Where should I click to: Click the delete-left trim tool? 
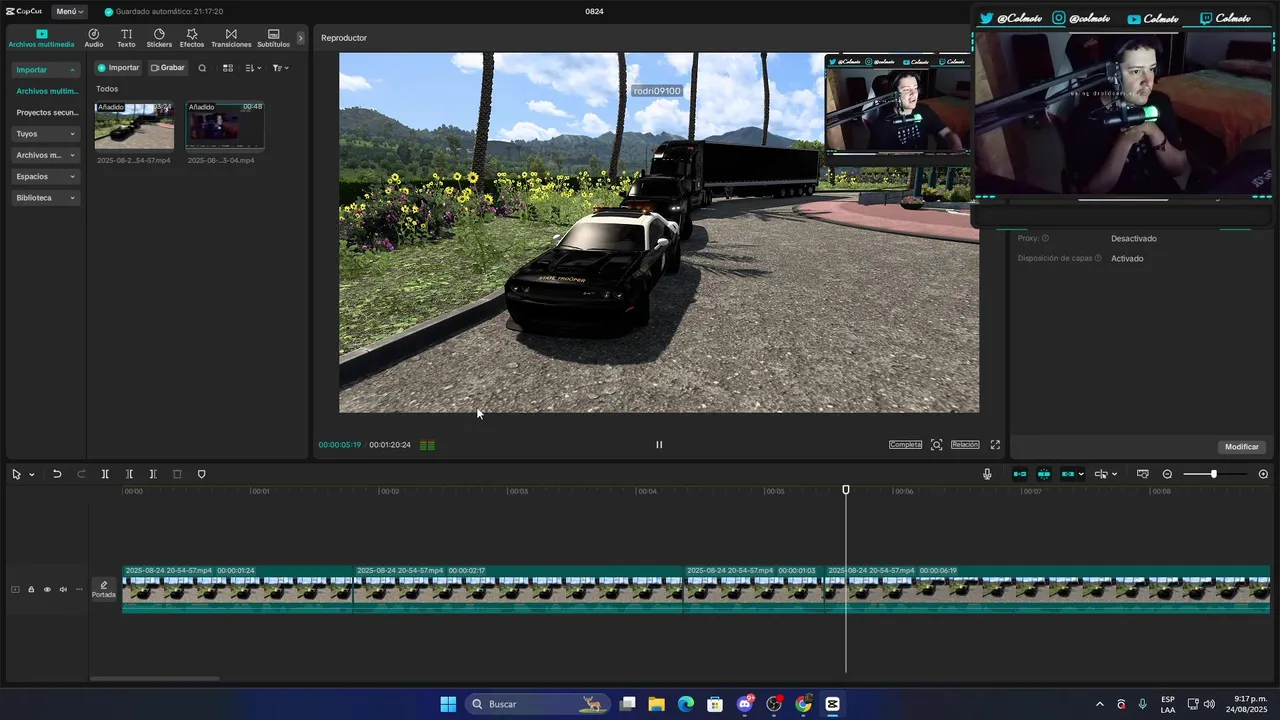coord(129,474)
